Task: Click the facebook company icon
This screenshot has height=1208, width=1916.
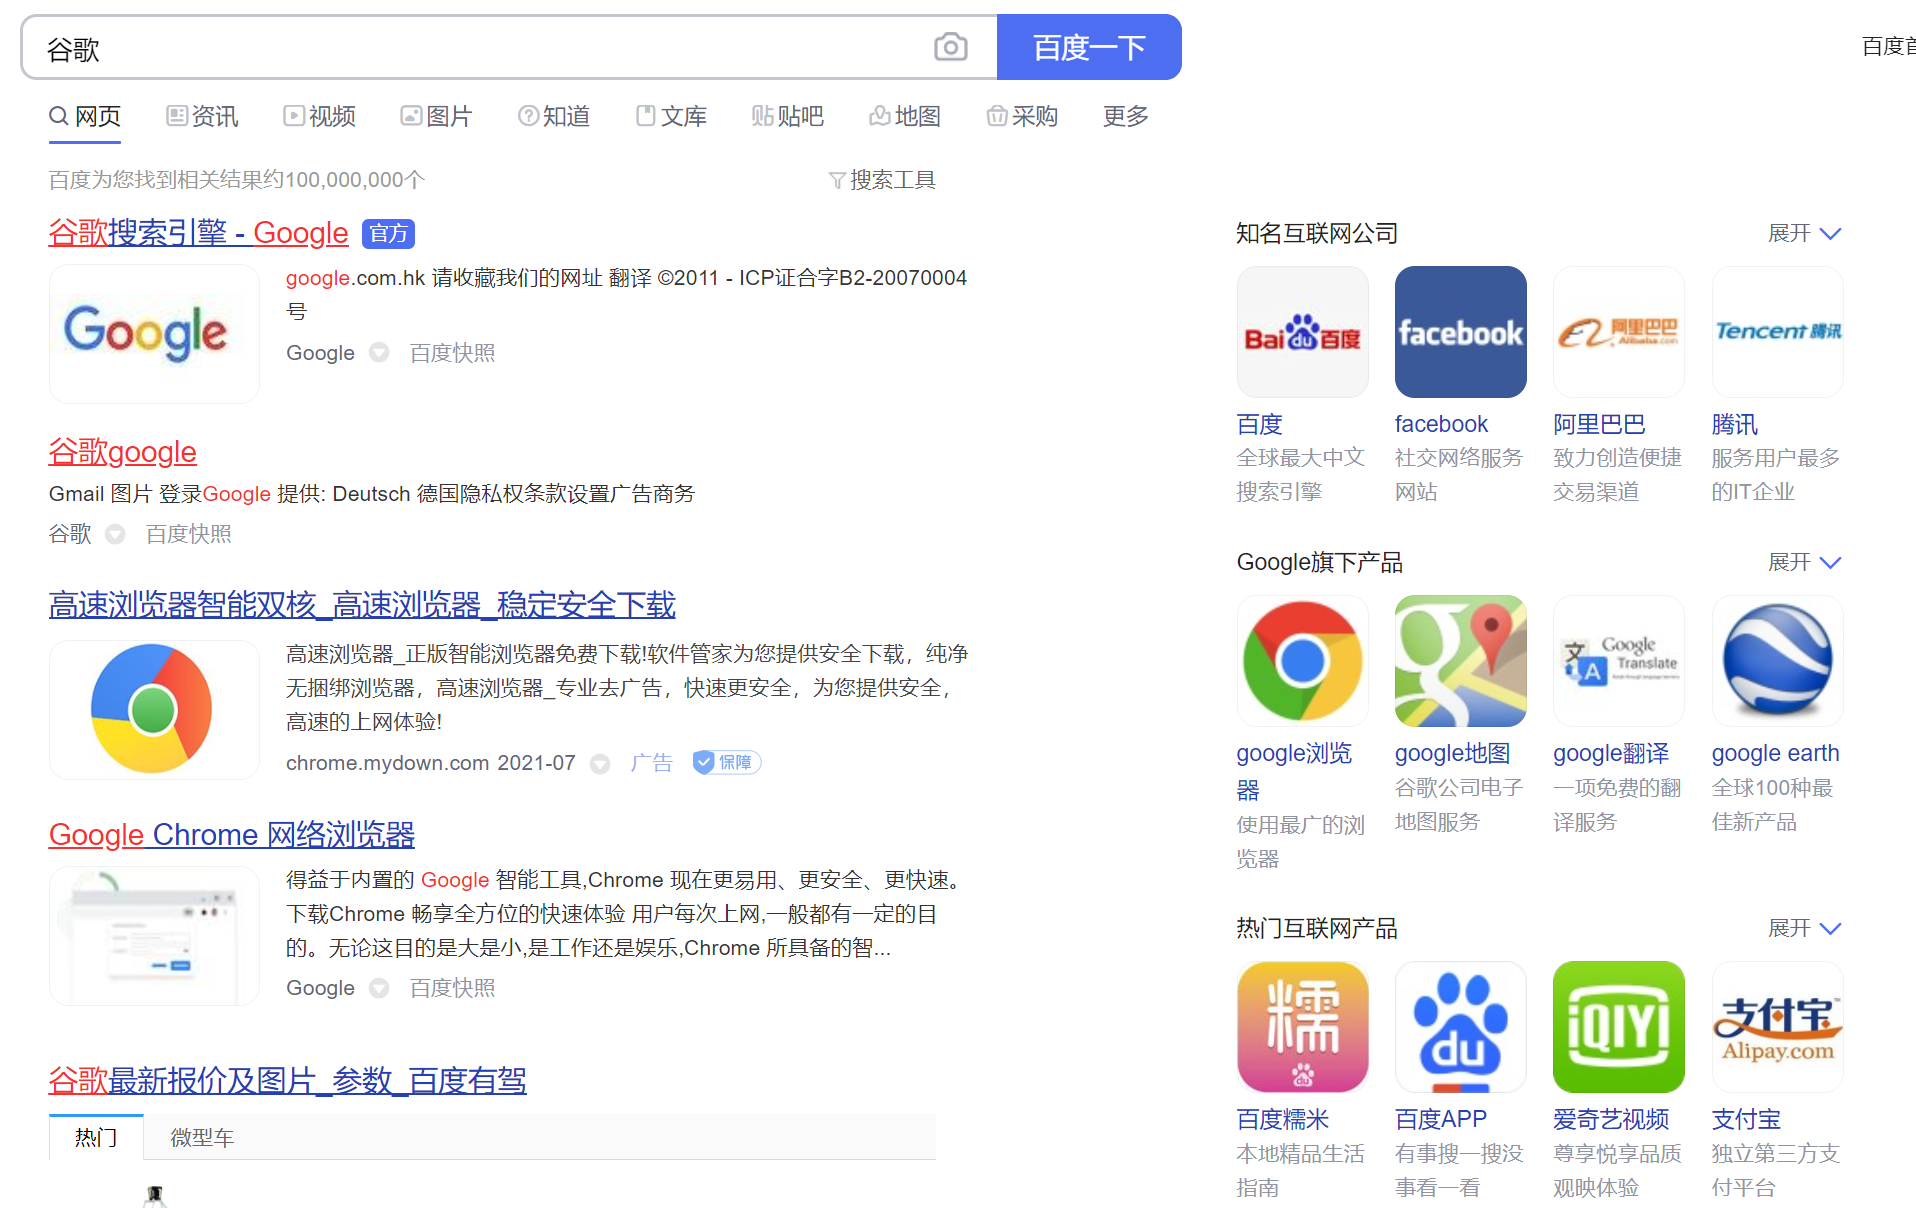Action: click(x=1460, y=331)
